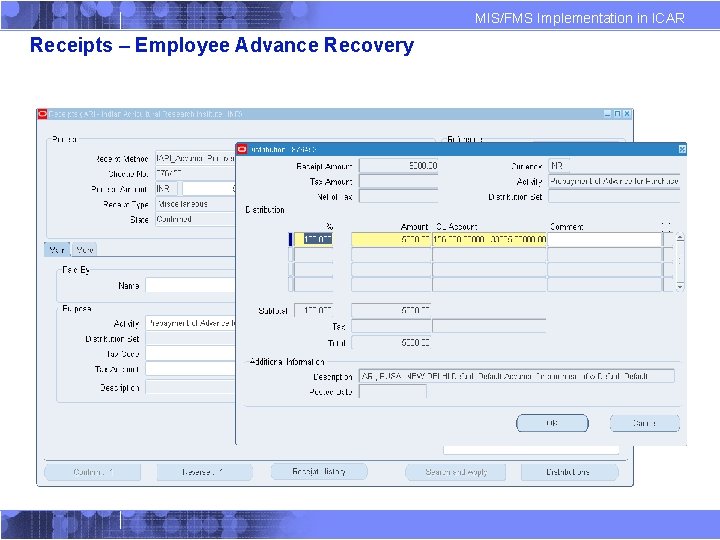Close the Distributions dialog with its X button

point(682,149)
